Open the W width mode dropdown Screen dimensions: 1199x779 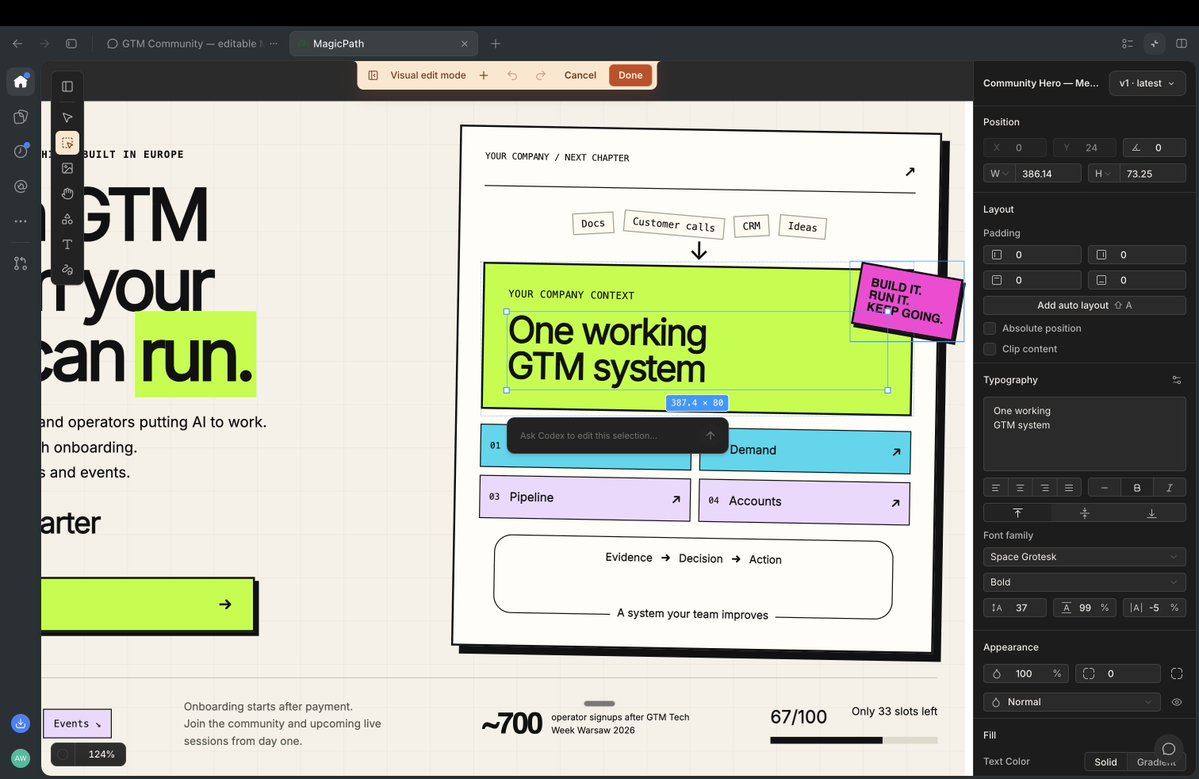click(x=998, y=174)
